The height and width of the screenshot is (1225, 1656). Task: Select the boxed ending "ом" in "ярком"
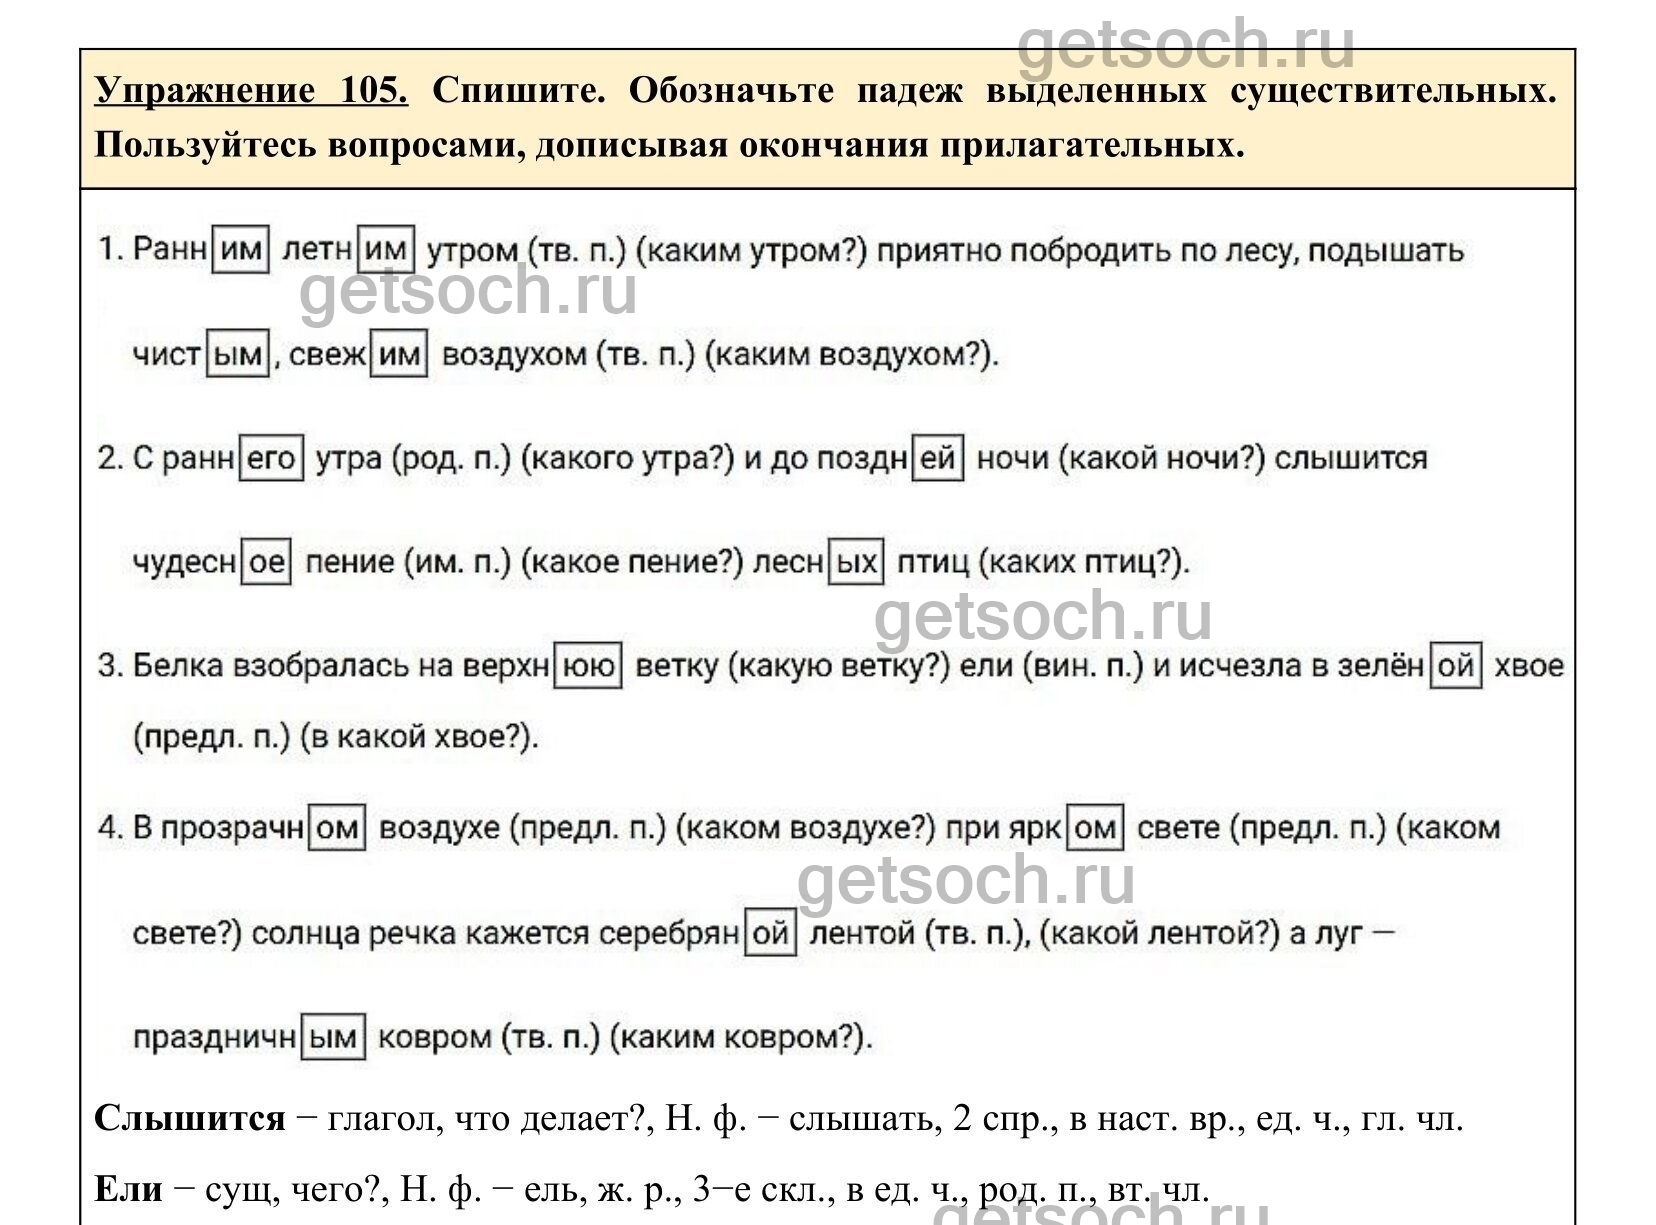[1095, 829]
